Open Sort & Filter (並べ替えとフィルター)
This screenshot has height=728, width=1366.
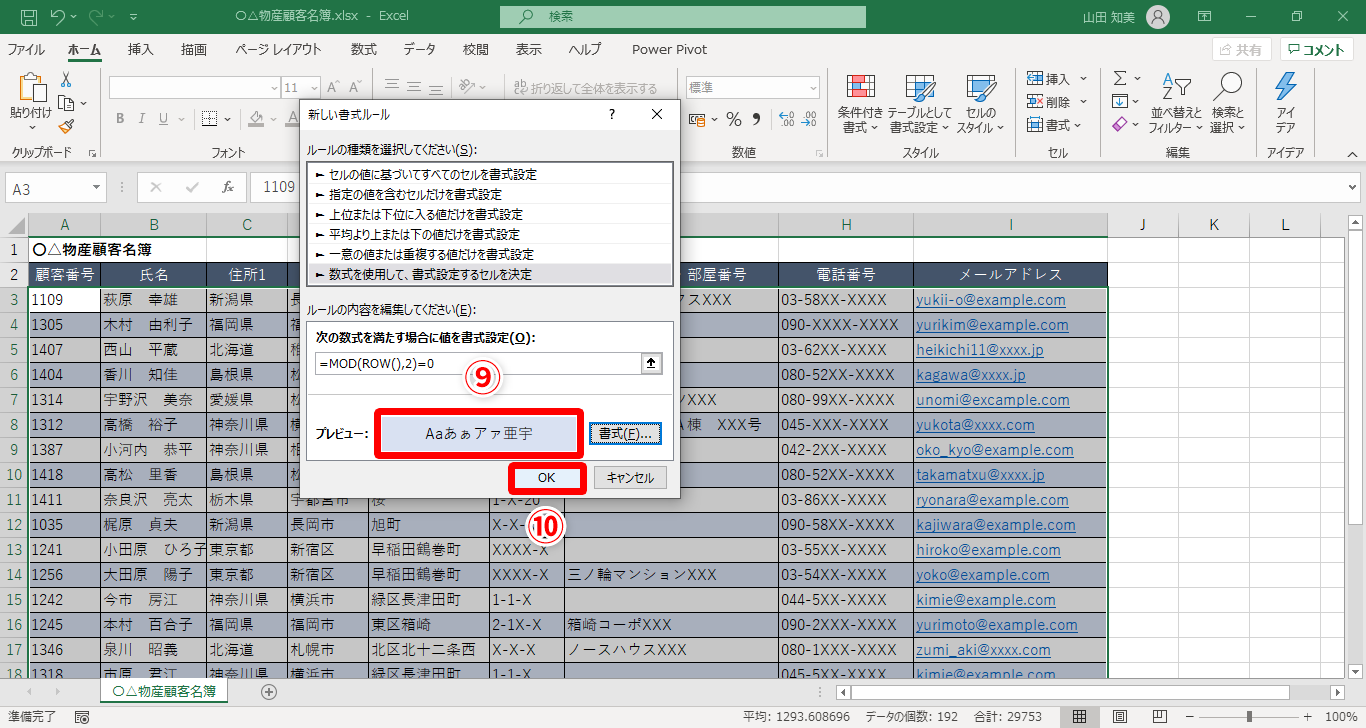[1176, 104]
